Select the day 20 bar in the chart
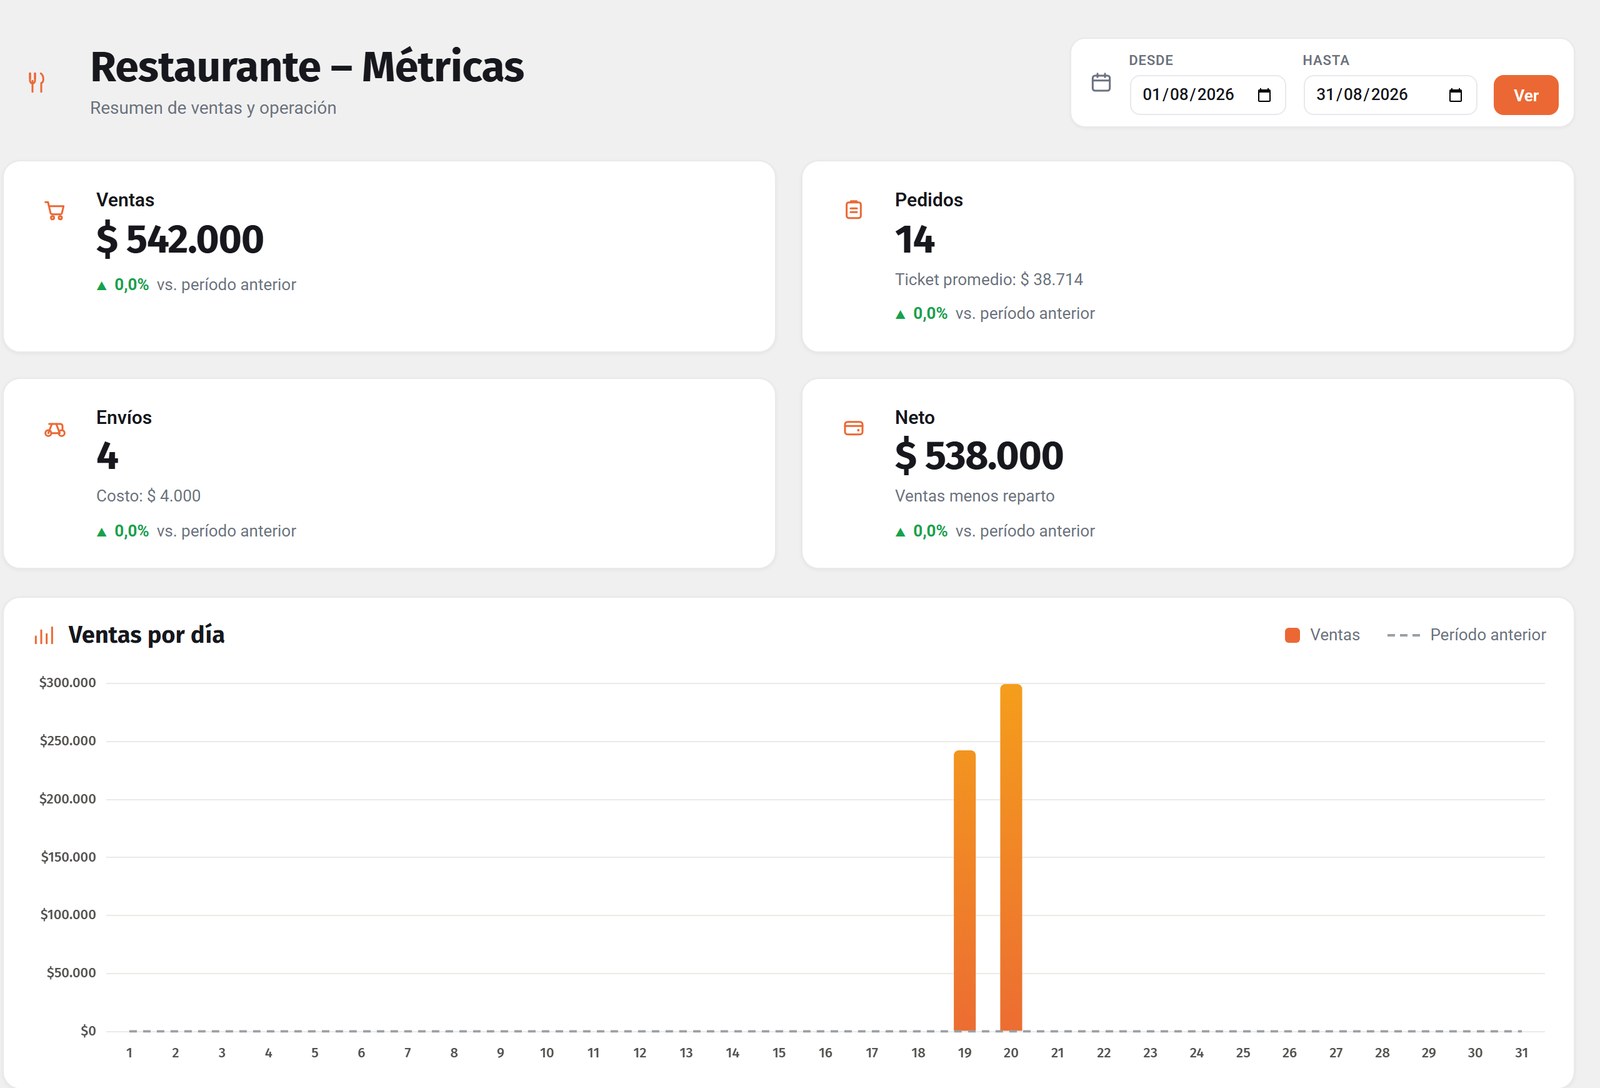The height and width of the screenshot is (1088, 1600). point(1011,858)
